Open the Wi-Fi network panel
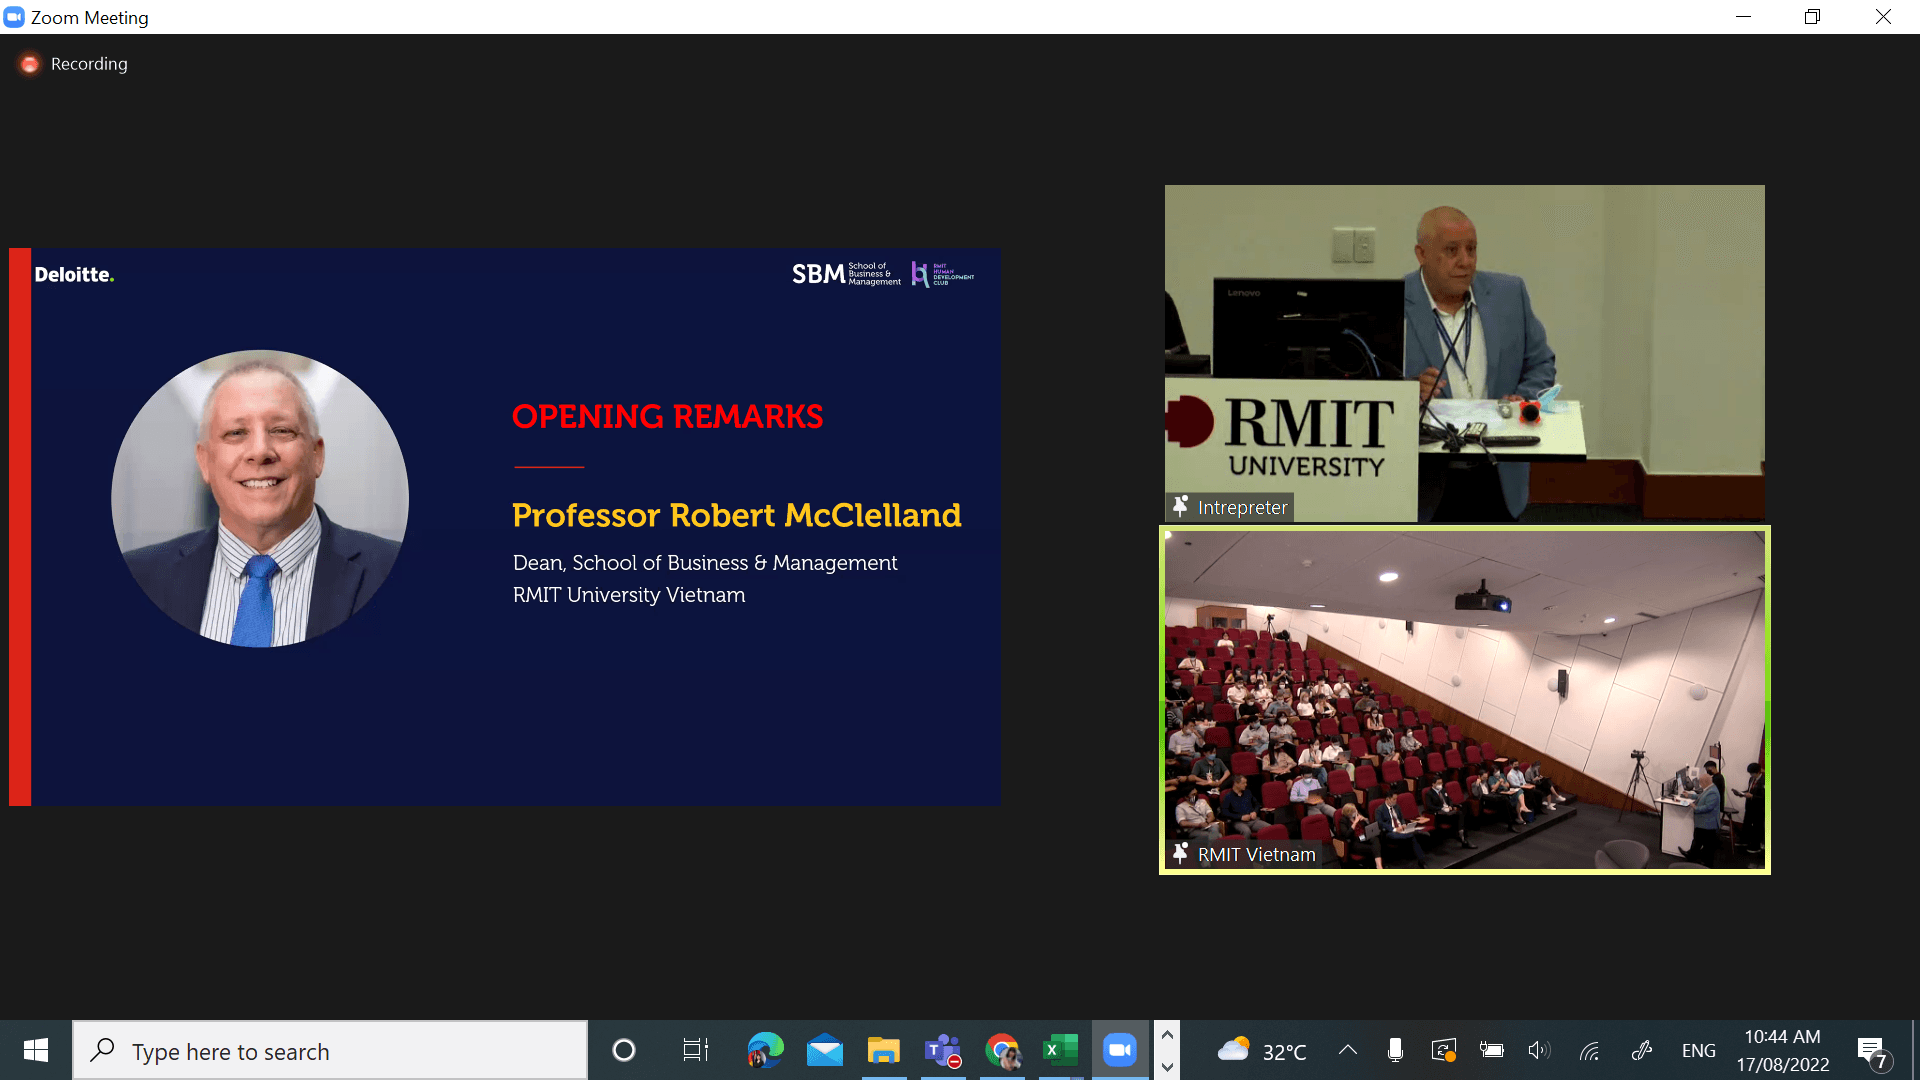 [x=1589, y=1050]
